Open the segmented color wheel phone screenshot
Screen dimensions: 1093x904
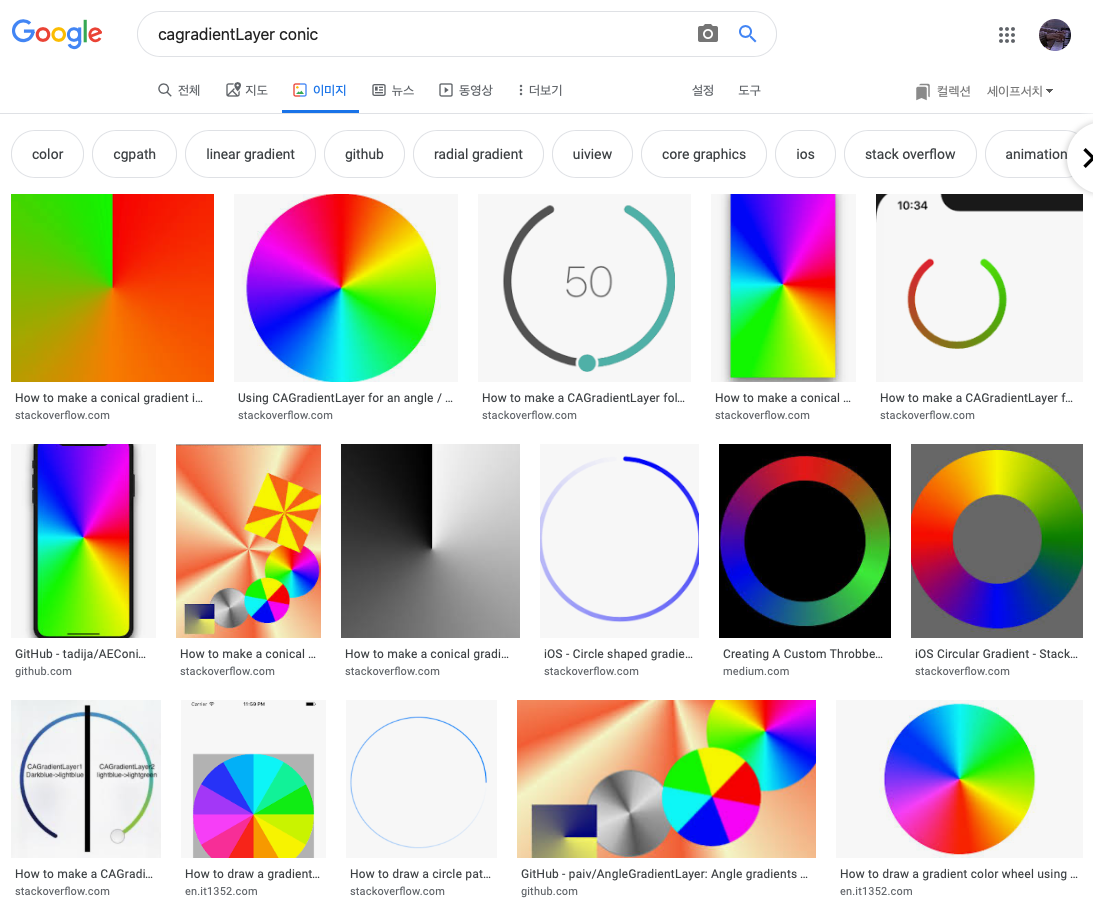pos(254,779)
